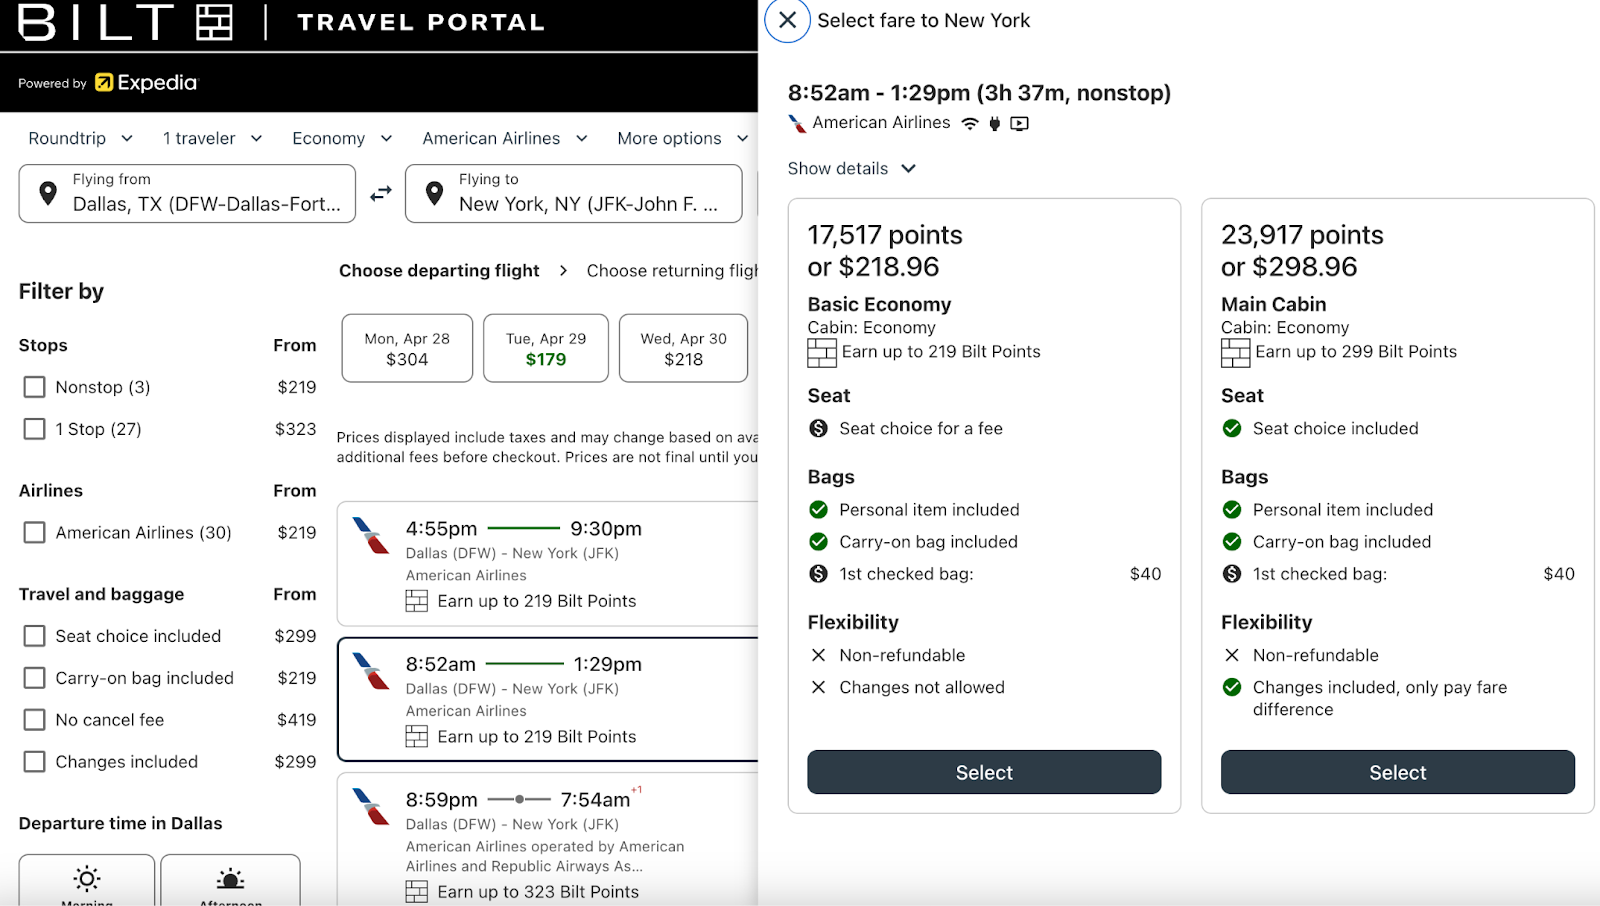Select the Main Cabin fare
1600x906 pixels.
[x=1397, y=772]
